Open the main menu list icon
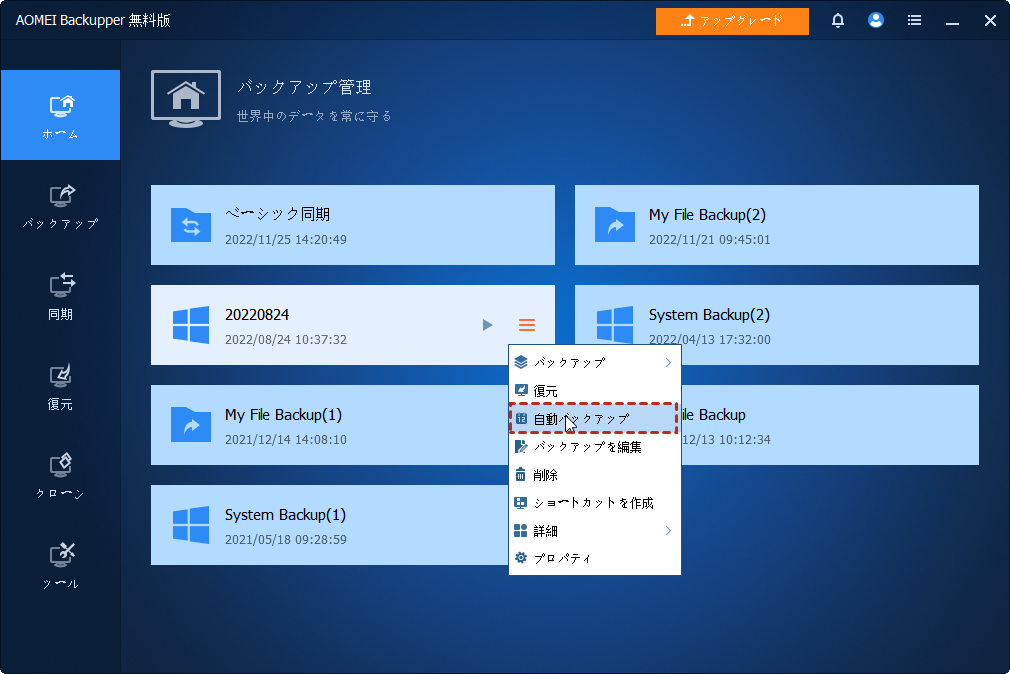Viewport: 1010px width, 674px height. (x=914, y=21)
